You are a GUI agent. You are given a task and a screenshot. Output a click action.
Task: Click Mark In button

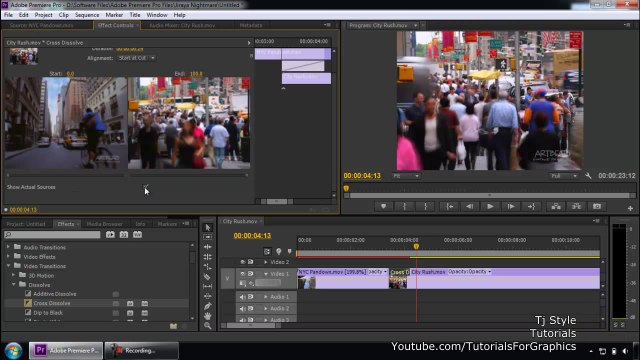coord(404,207)
